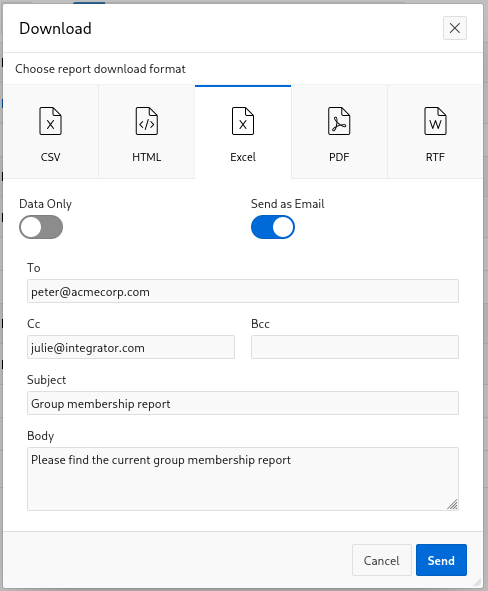Click the Cc field label

34,324
